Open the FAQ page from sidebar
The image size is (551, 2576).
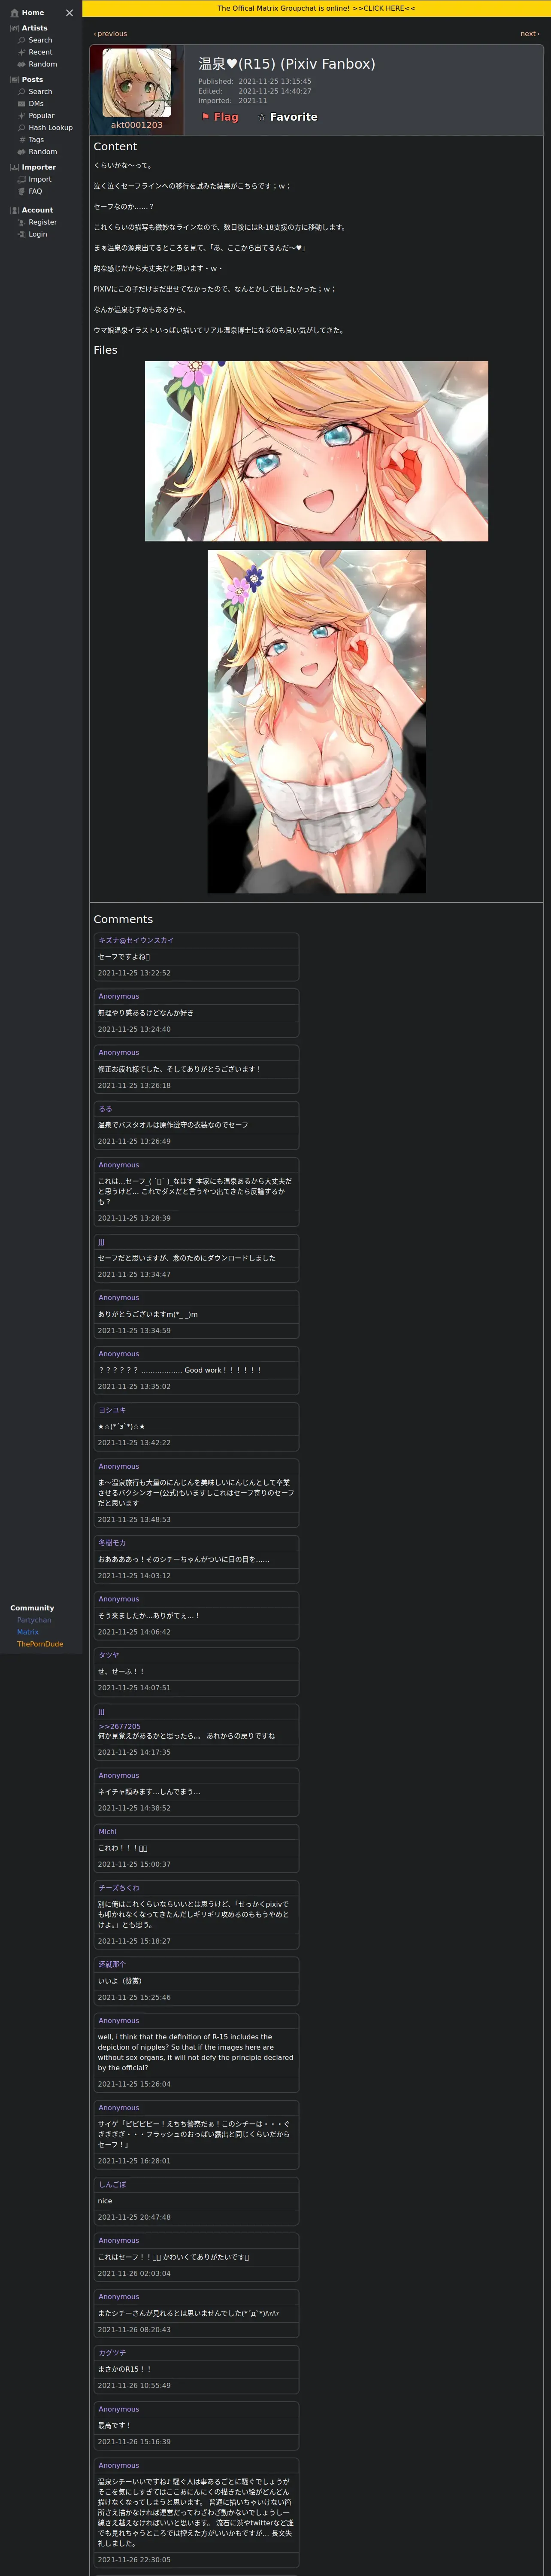[35, 191]
